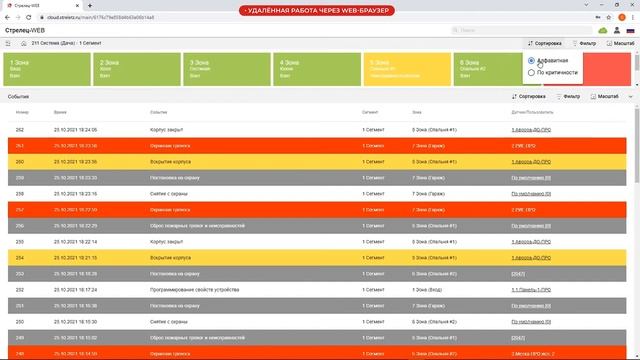Open user link in event row 258
The width and height of the screenshot is (640, 360).
pyautogui.click(x=531, y=194)
